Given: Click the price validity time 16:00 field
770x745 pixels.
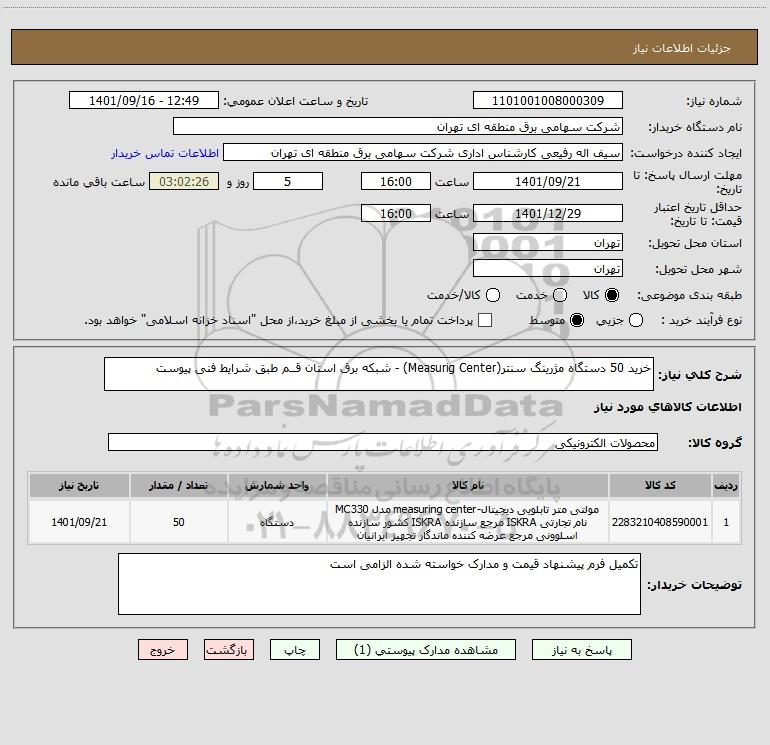Looking at the screenshot, I should coord(396,213).
